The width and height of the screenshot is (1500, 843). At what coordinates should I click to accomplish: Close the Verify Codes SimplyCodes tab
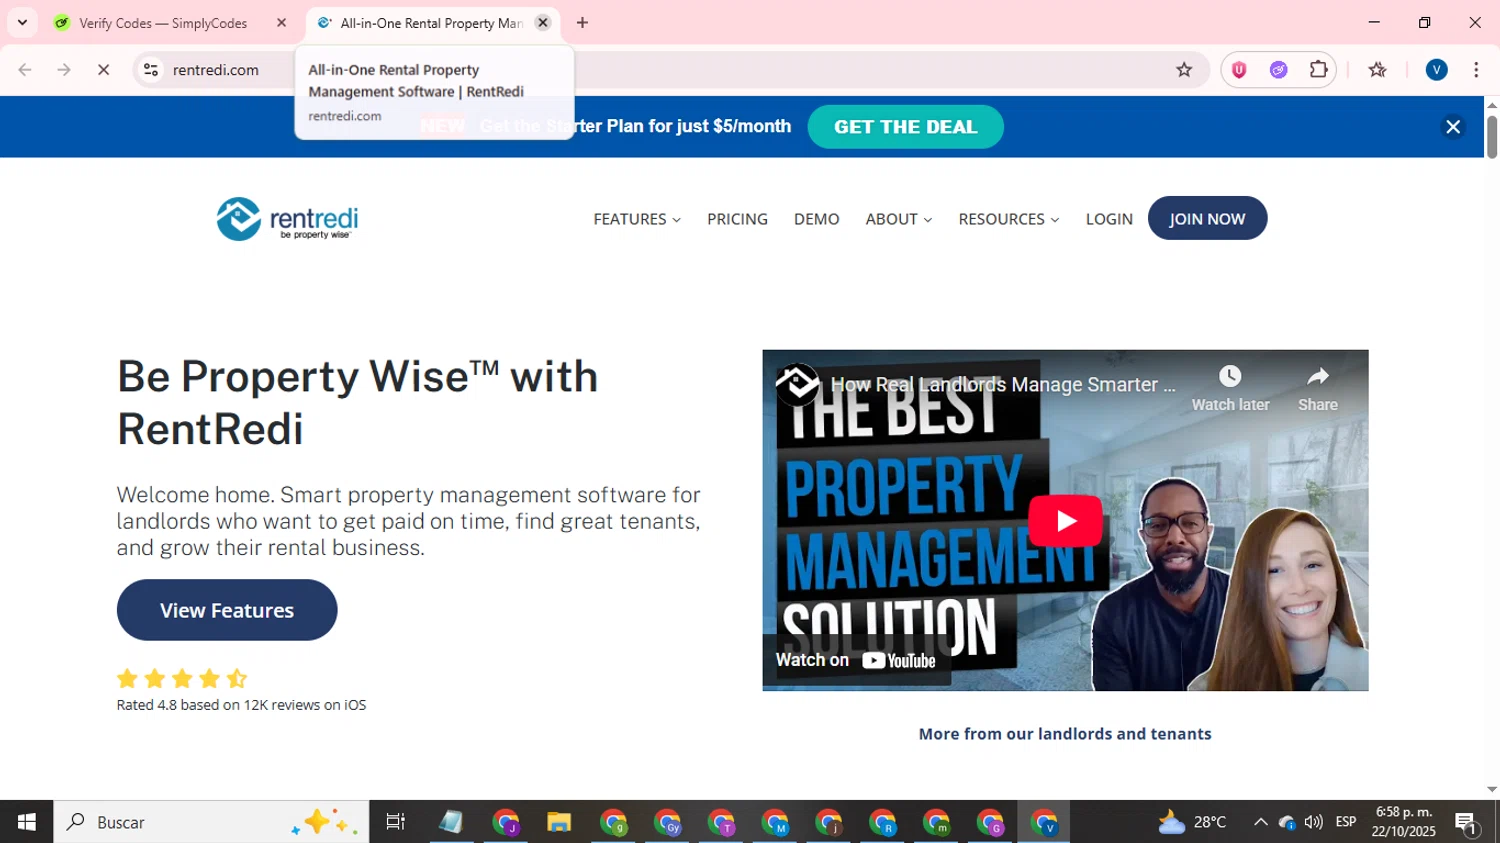click(x=281, y=23)
